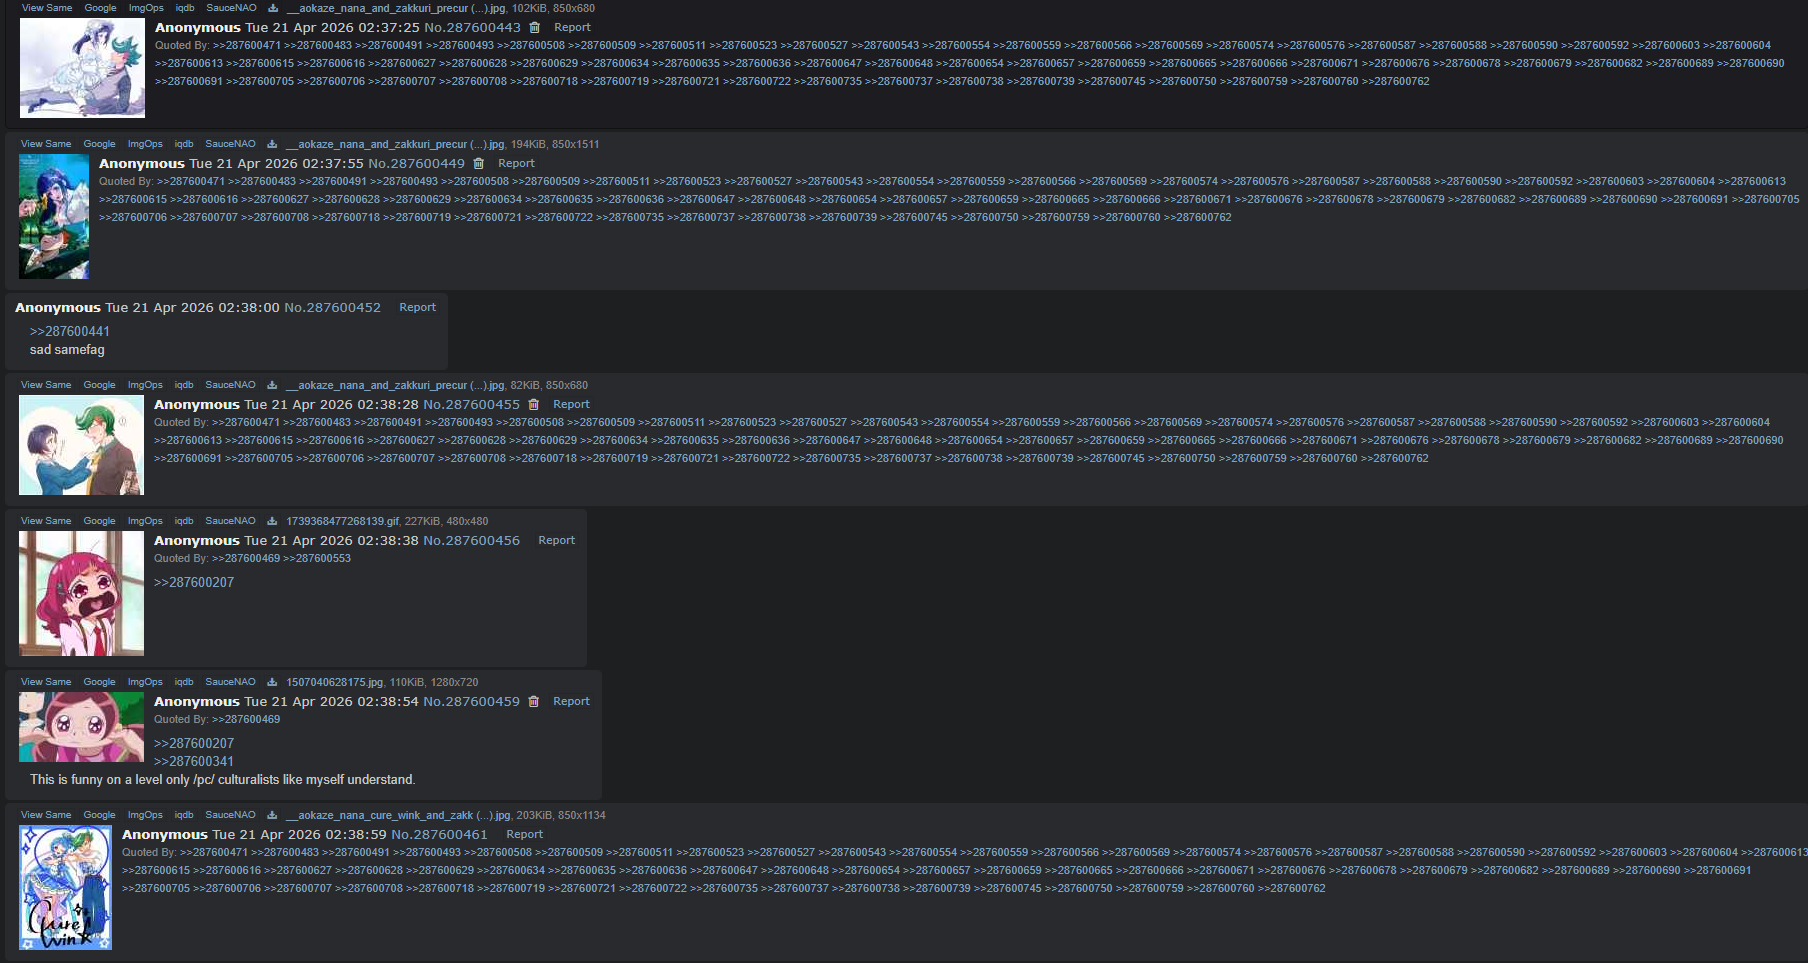
Task: Open the >>287600469 backlink under post No.287600456
Action: click(x=246, y=559)
